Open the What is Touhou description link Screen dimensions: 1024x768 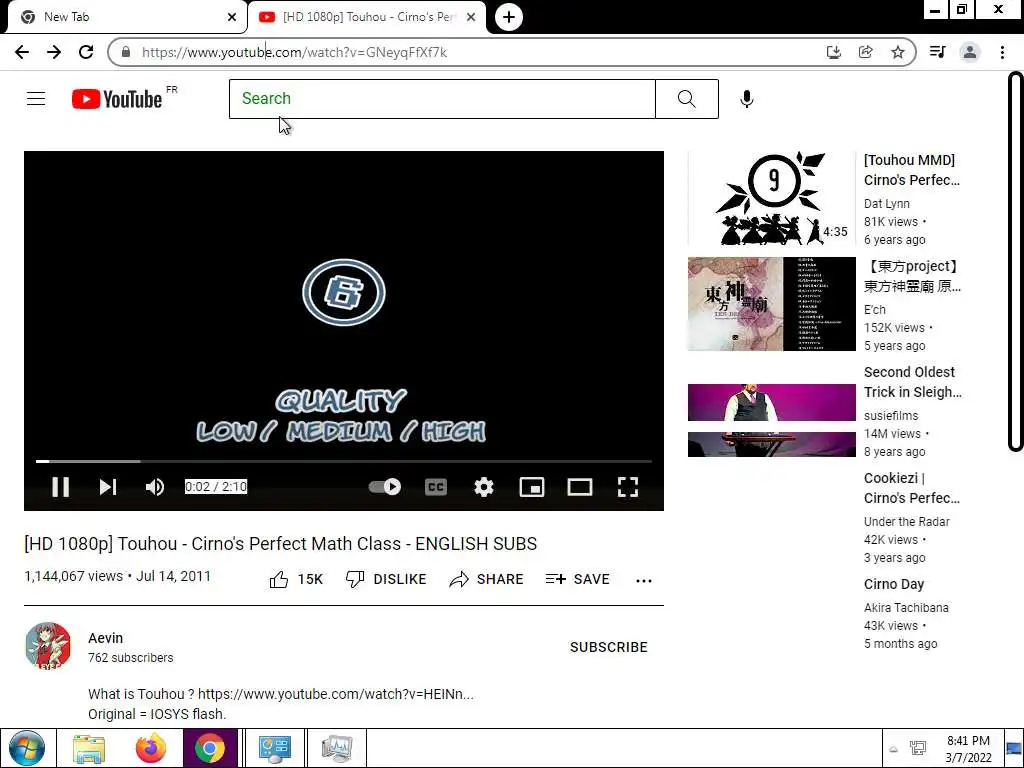point(336,694)
